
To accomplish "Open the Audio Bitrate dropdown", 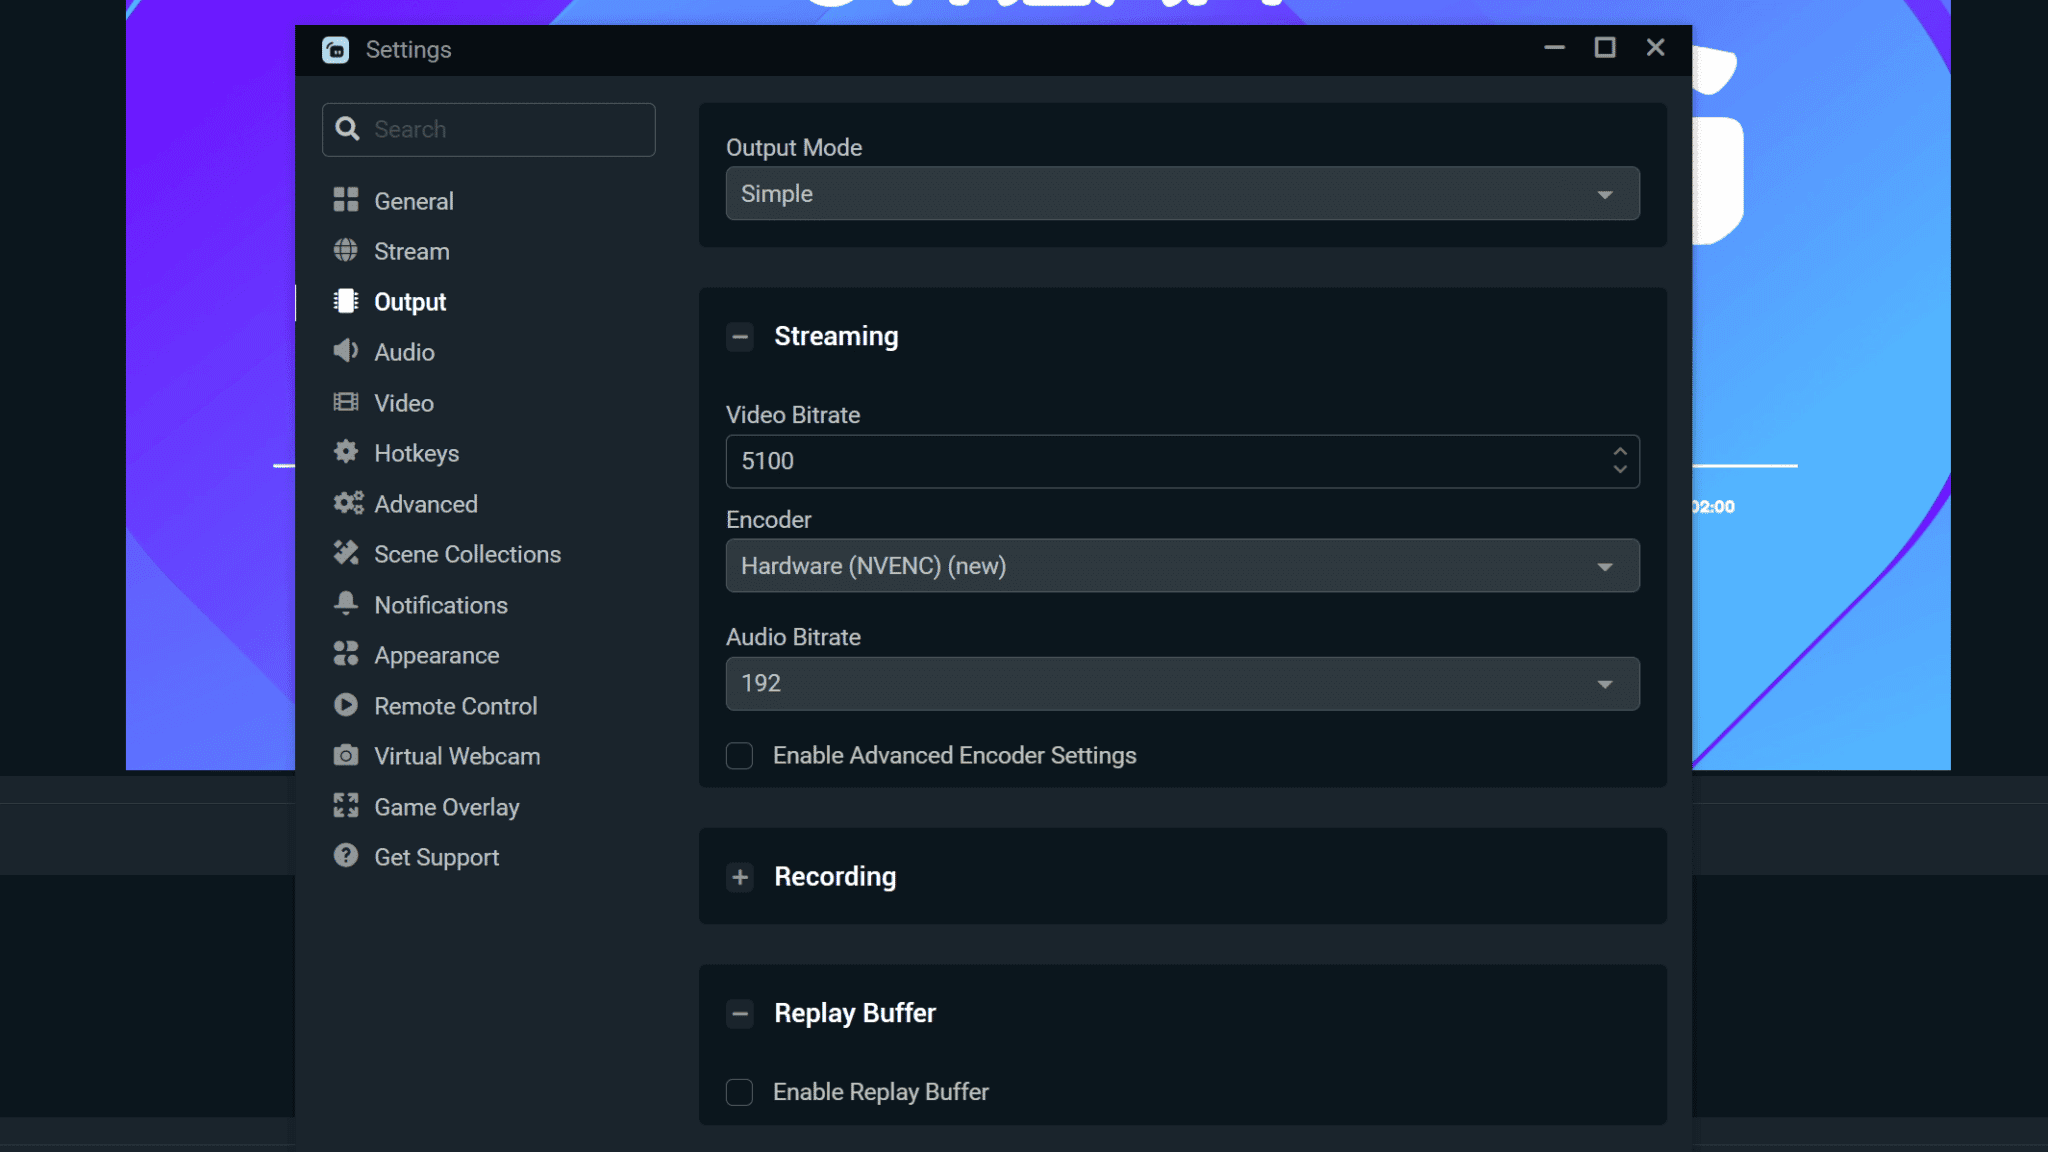I will (1181, 684).
